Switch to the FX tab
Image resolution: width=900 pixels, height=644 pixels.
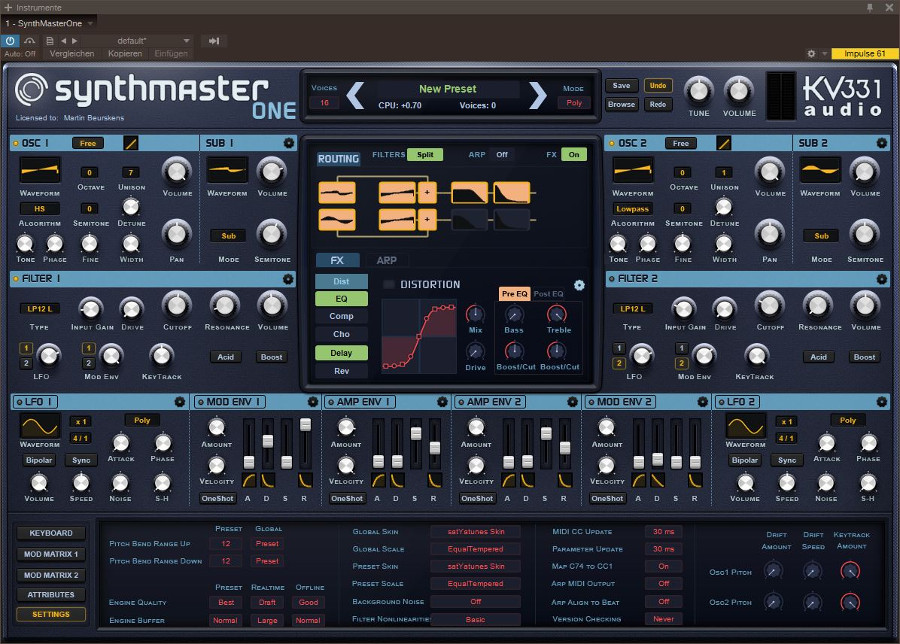click(x=338, y=261)
